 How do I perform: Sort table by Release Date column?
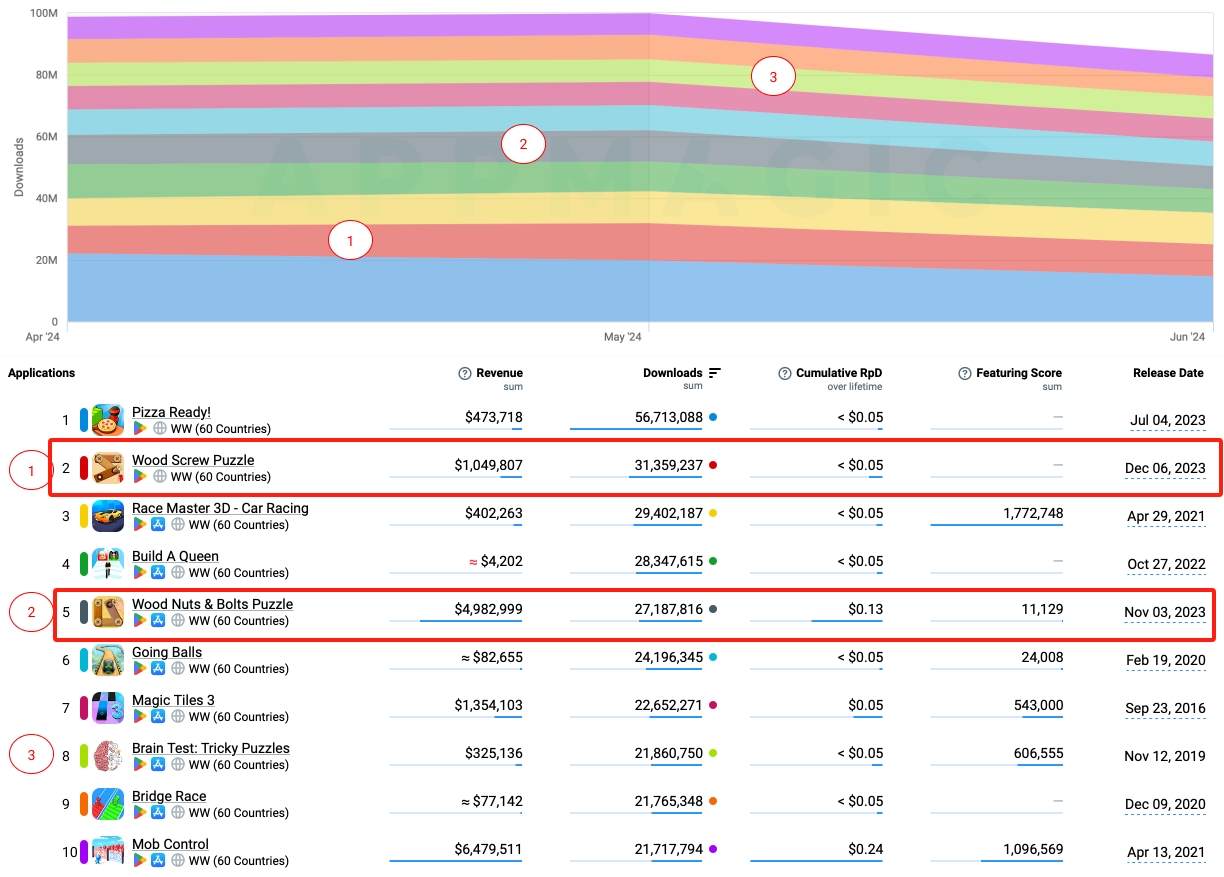(x=1168, y=373)
